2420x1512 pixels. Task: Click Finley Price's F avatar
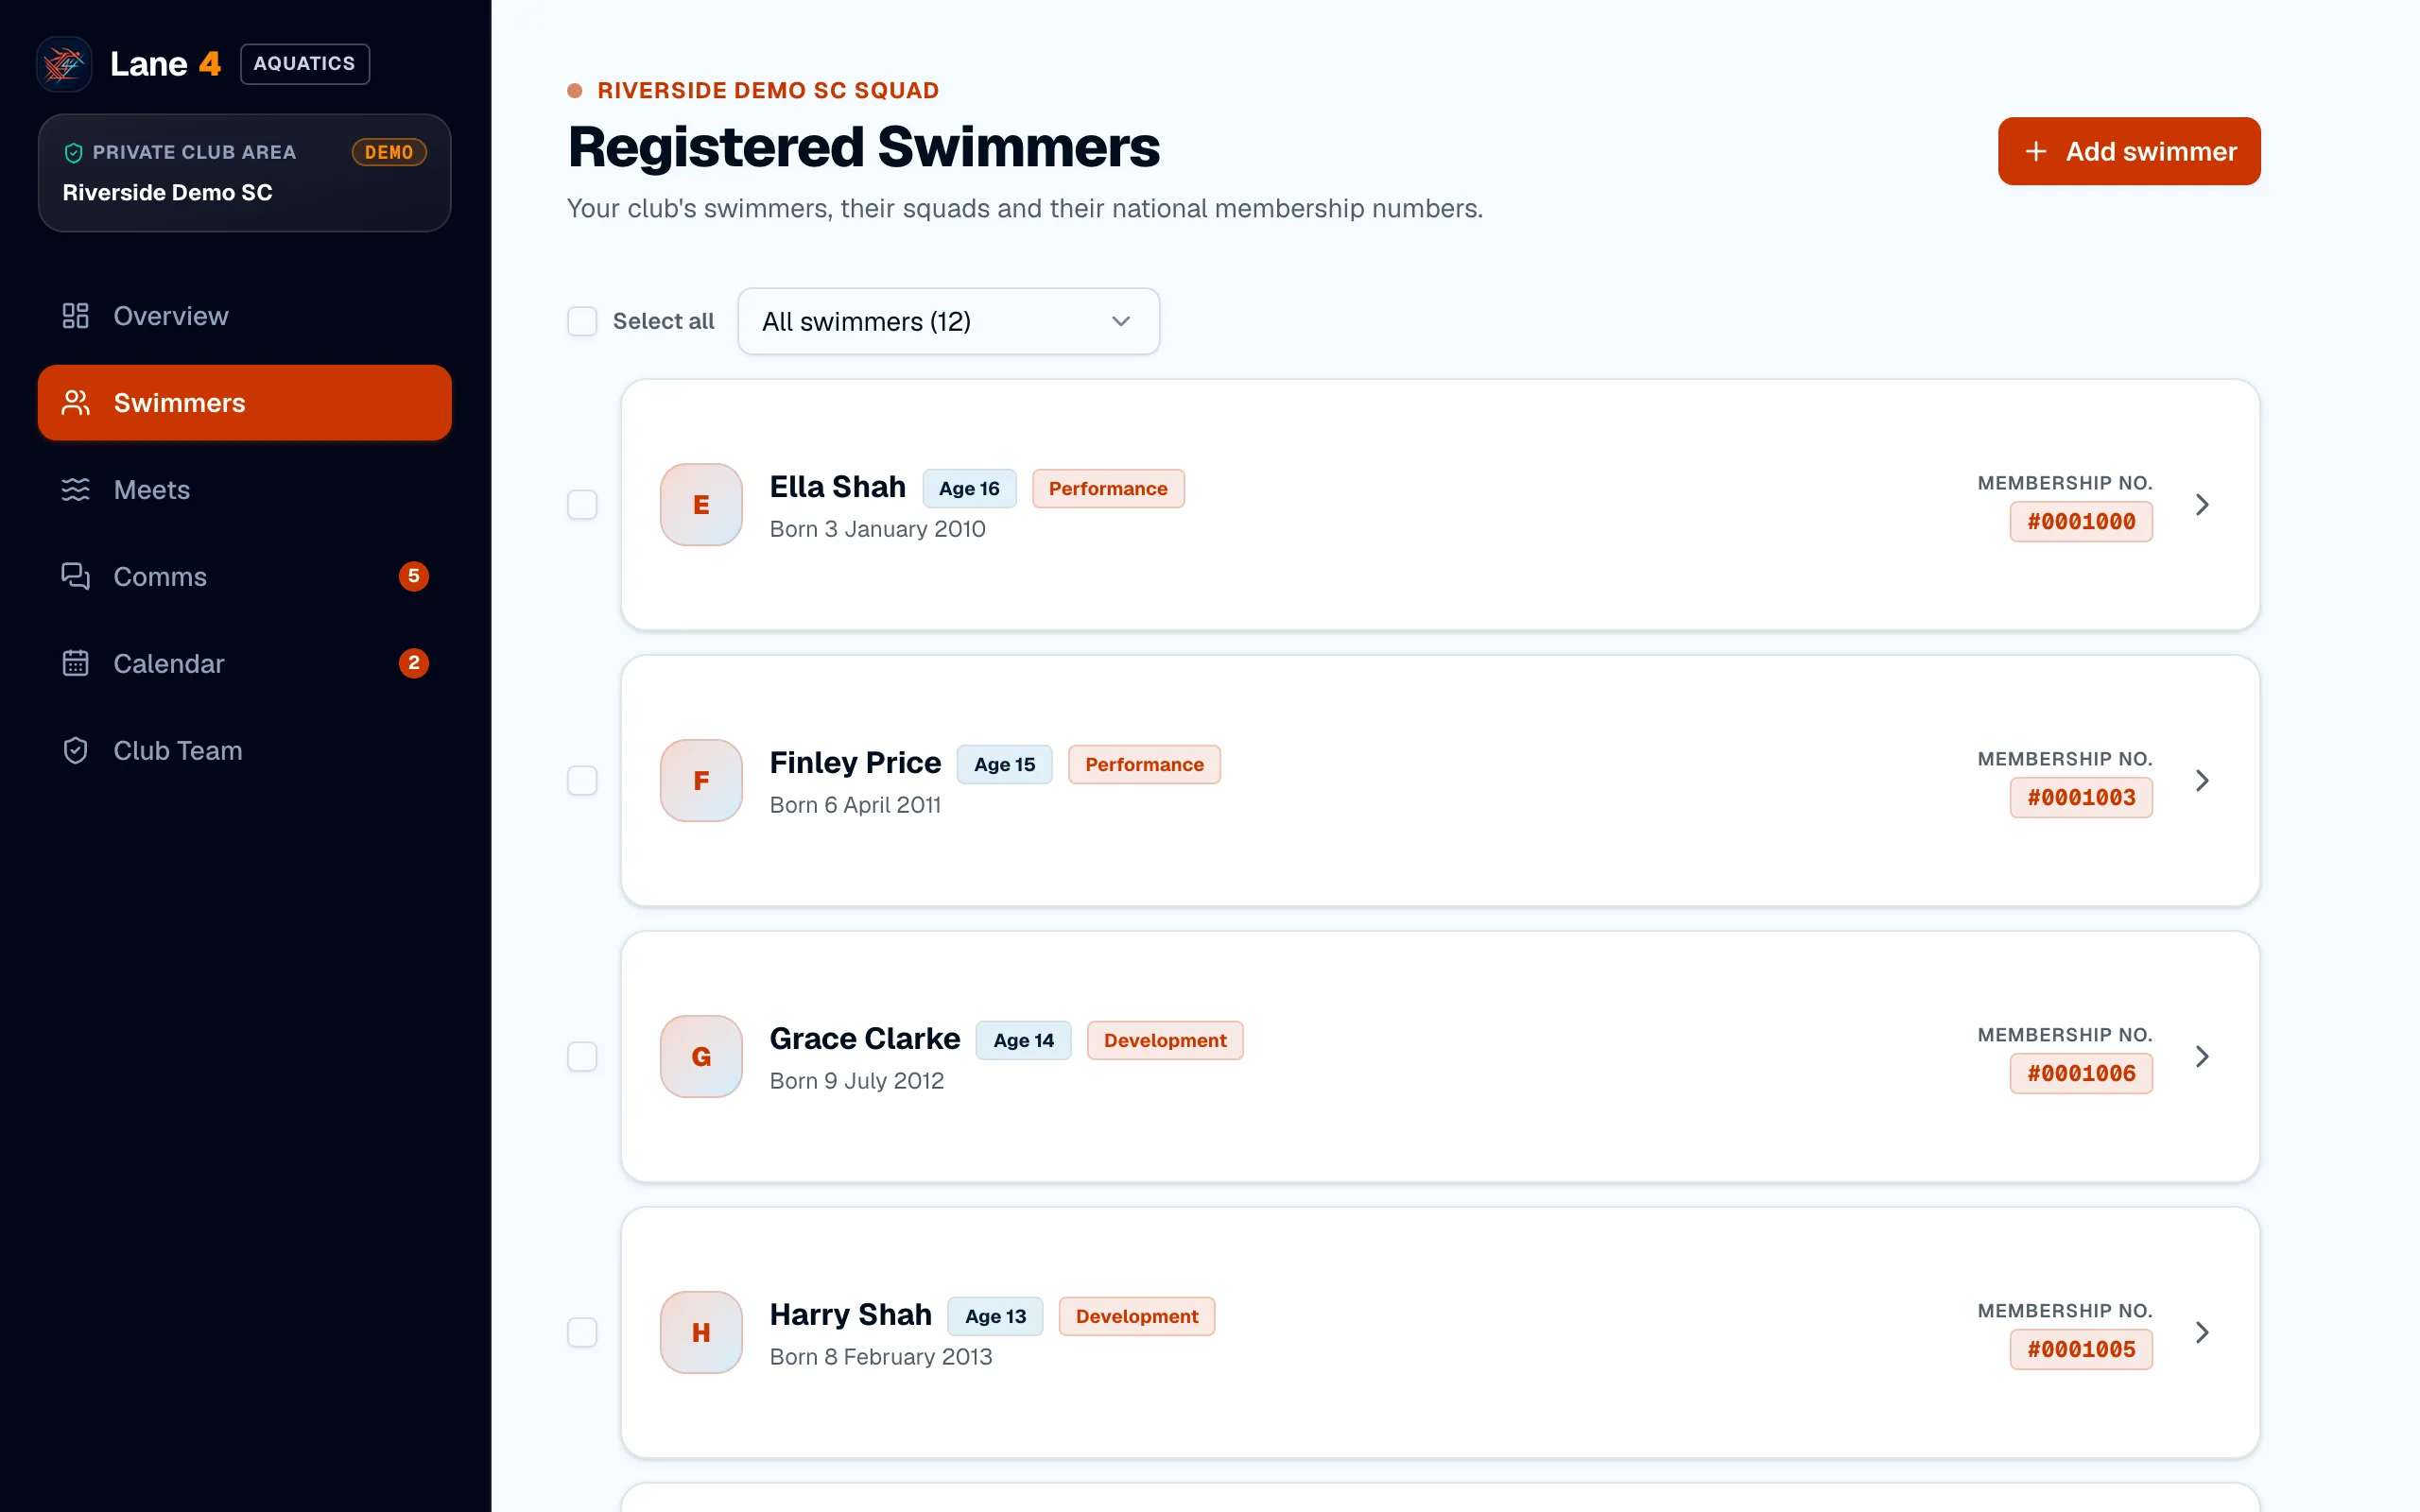701,781
